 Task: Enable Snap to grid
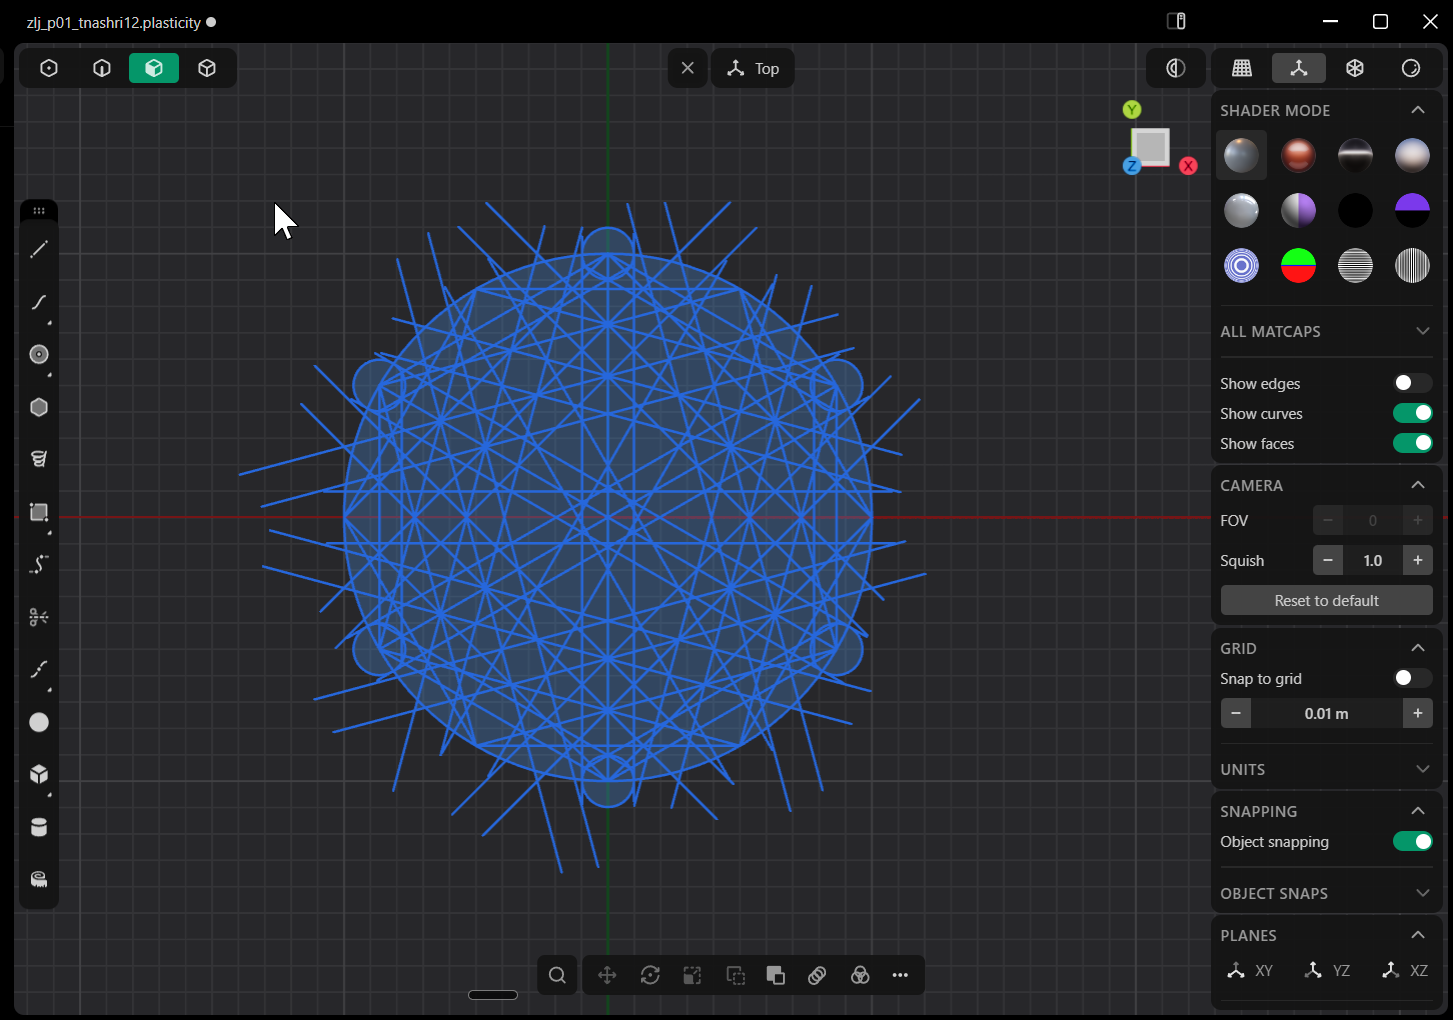point(1412,678)
